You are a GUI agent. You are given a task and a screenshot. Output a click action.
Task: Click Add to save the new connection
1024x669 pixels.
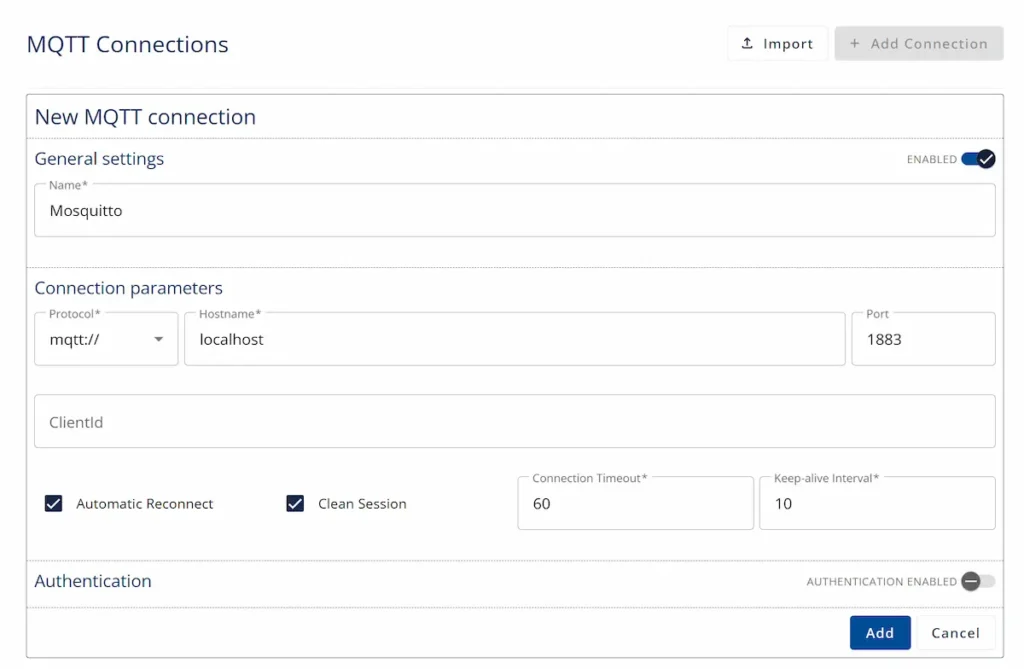point(879,632)
